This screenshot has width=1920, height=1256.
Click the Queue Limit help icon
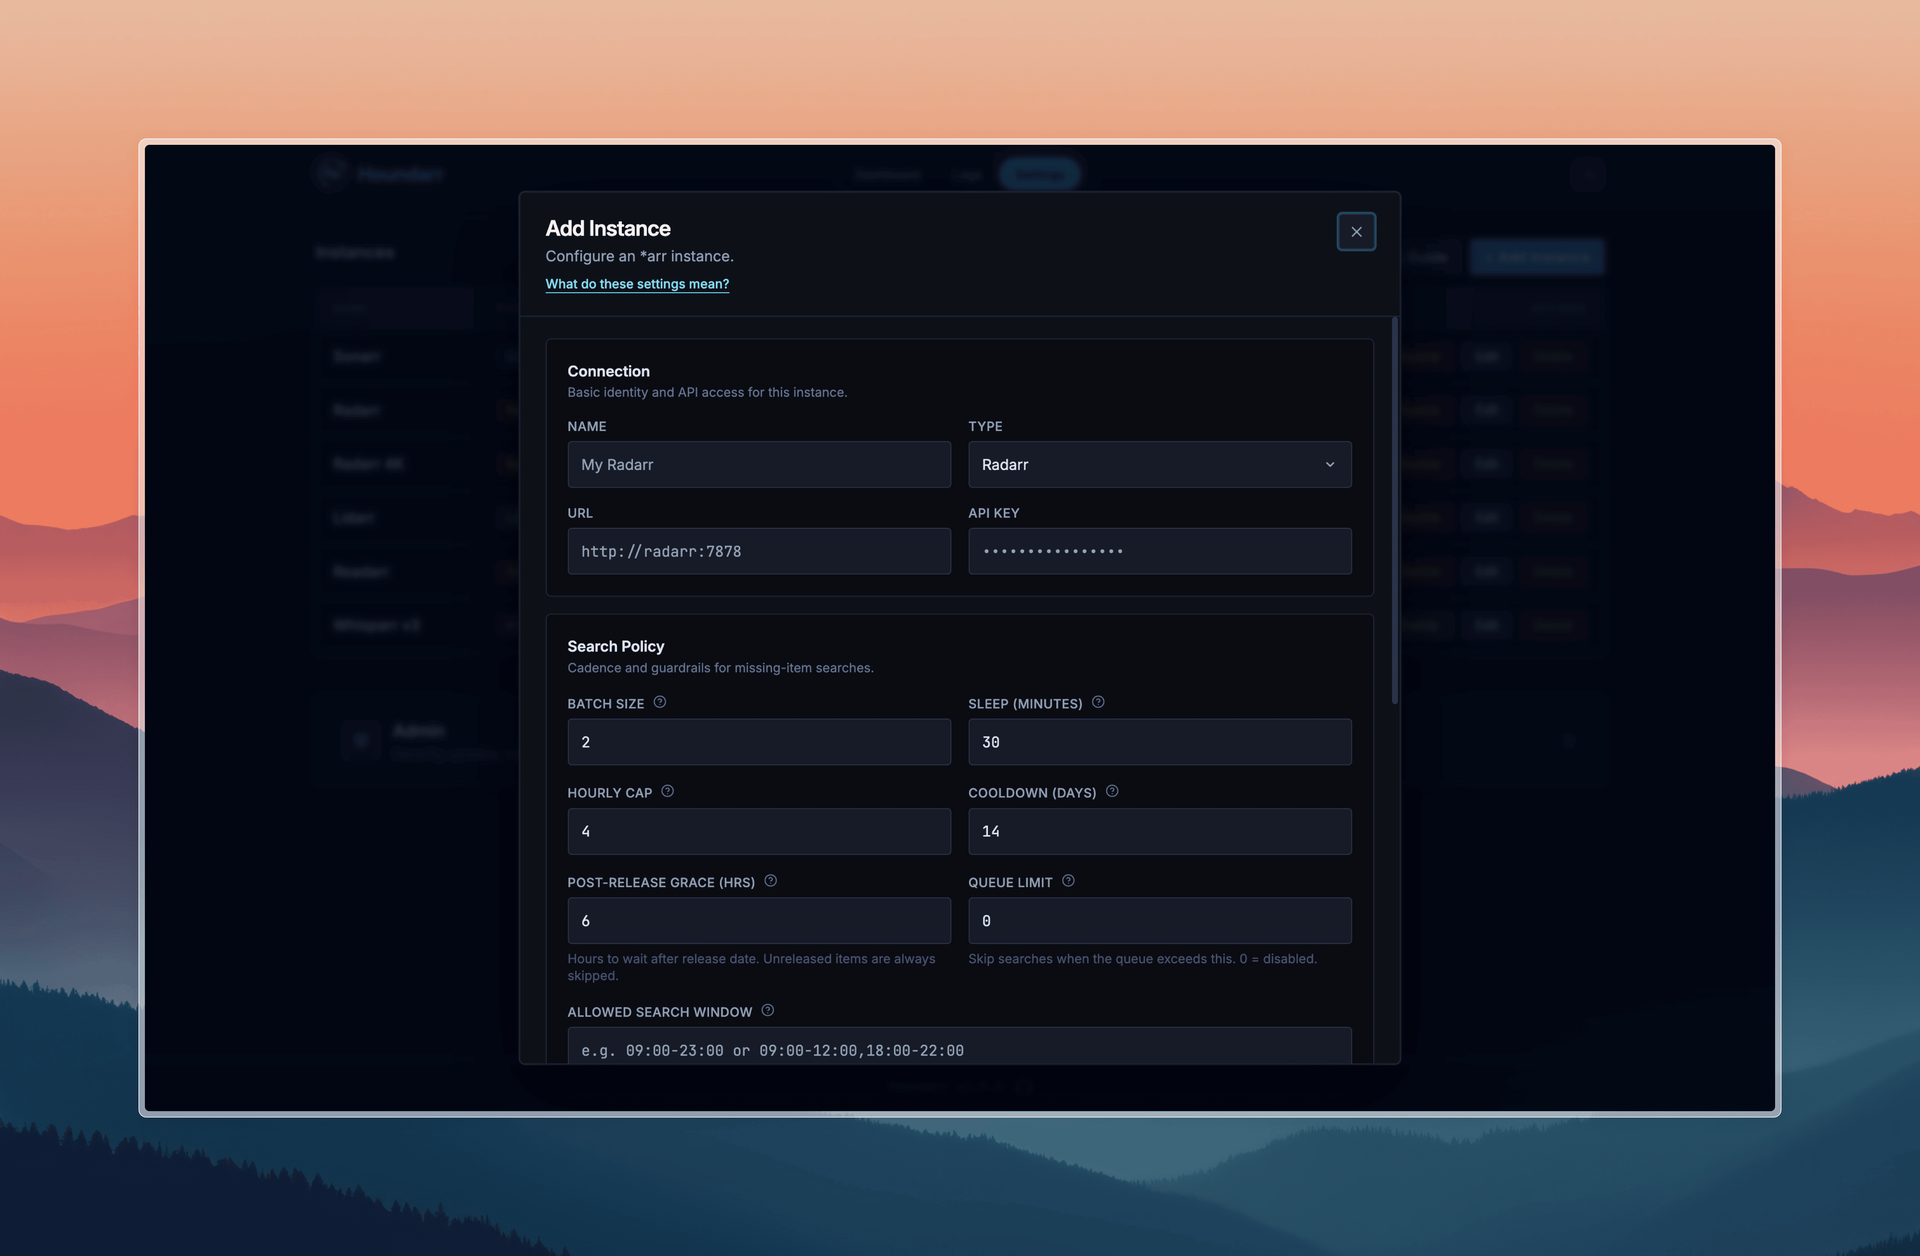1068,881
